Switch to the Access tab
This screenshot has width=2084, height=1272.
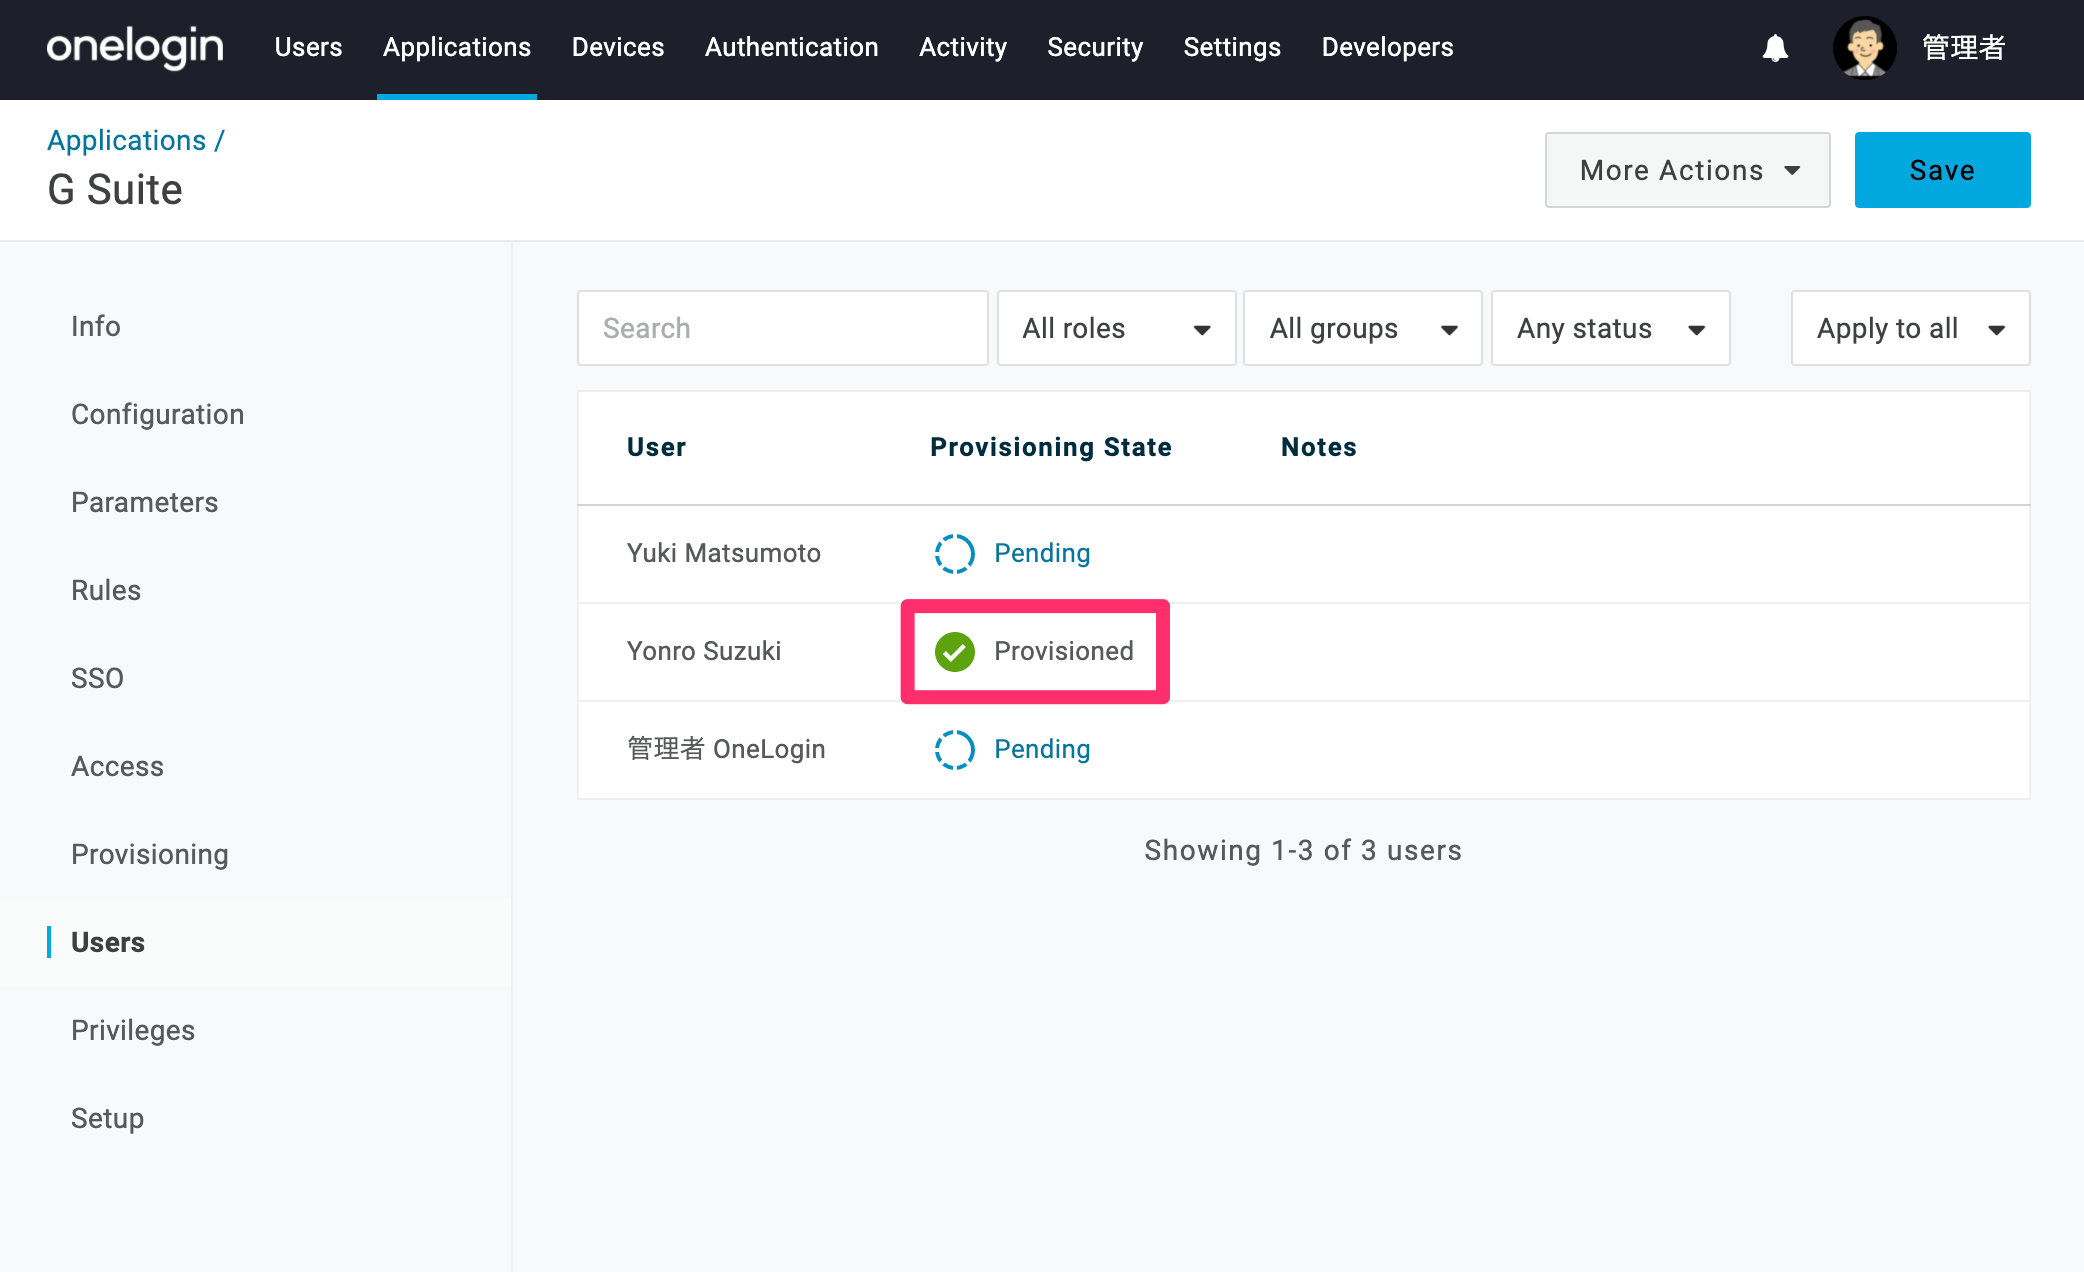pos(117,766)
